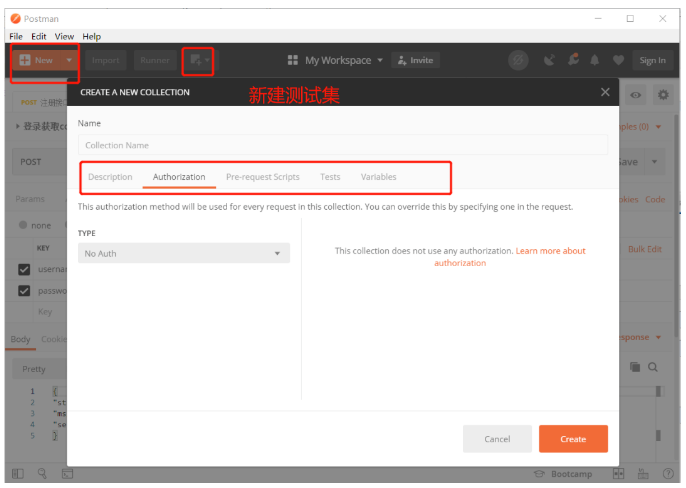686x488 pixels.
Task: Click the Code link in background
Action: pyautogui.click(x=655, y=199)
